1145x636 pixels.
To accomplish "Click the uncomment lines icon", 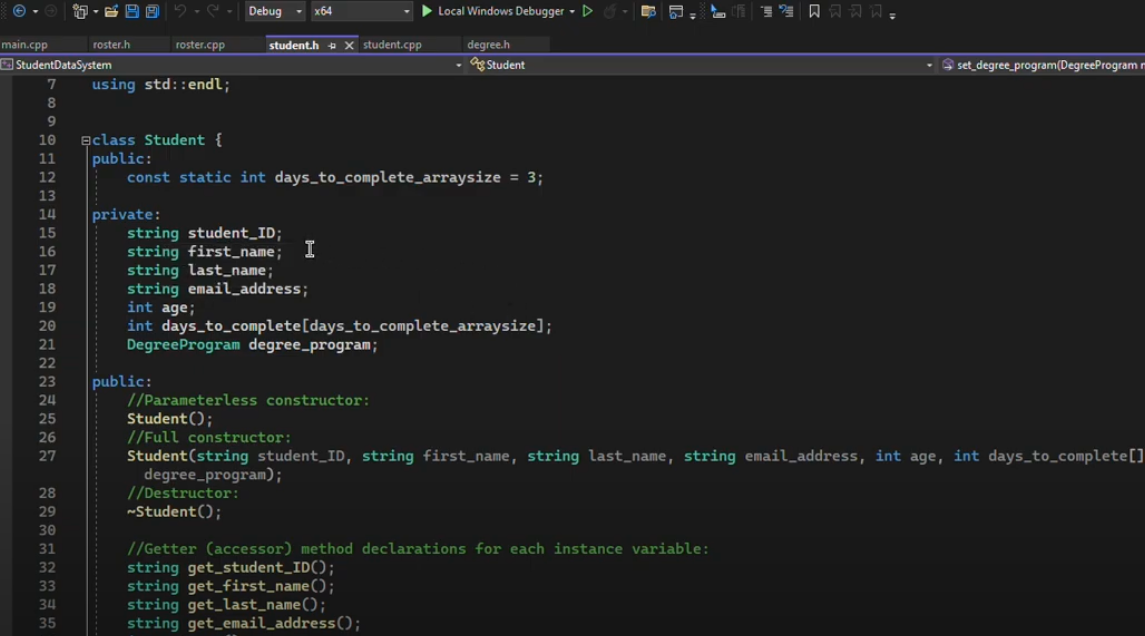I will coord(786,11).
